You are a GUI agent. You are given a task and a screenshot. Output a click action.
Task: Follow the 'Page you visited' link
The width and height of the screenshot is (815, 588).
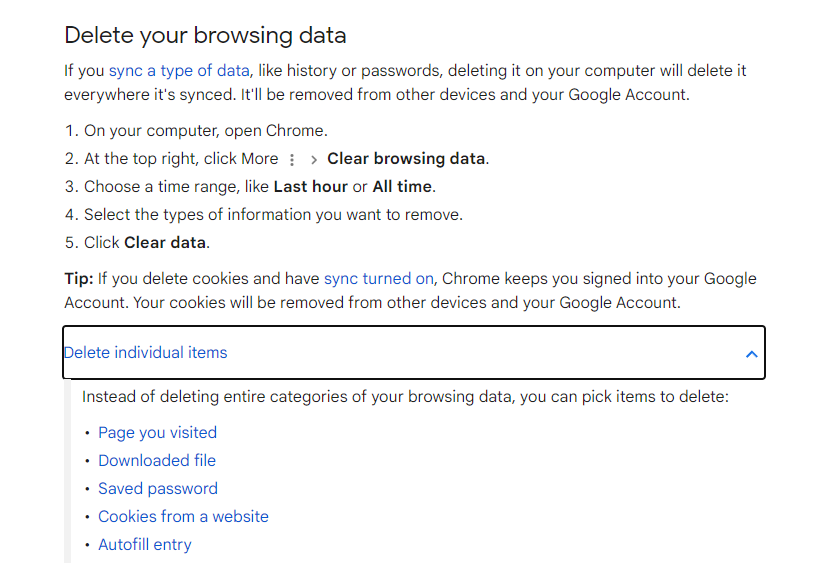click(157, 433)
